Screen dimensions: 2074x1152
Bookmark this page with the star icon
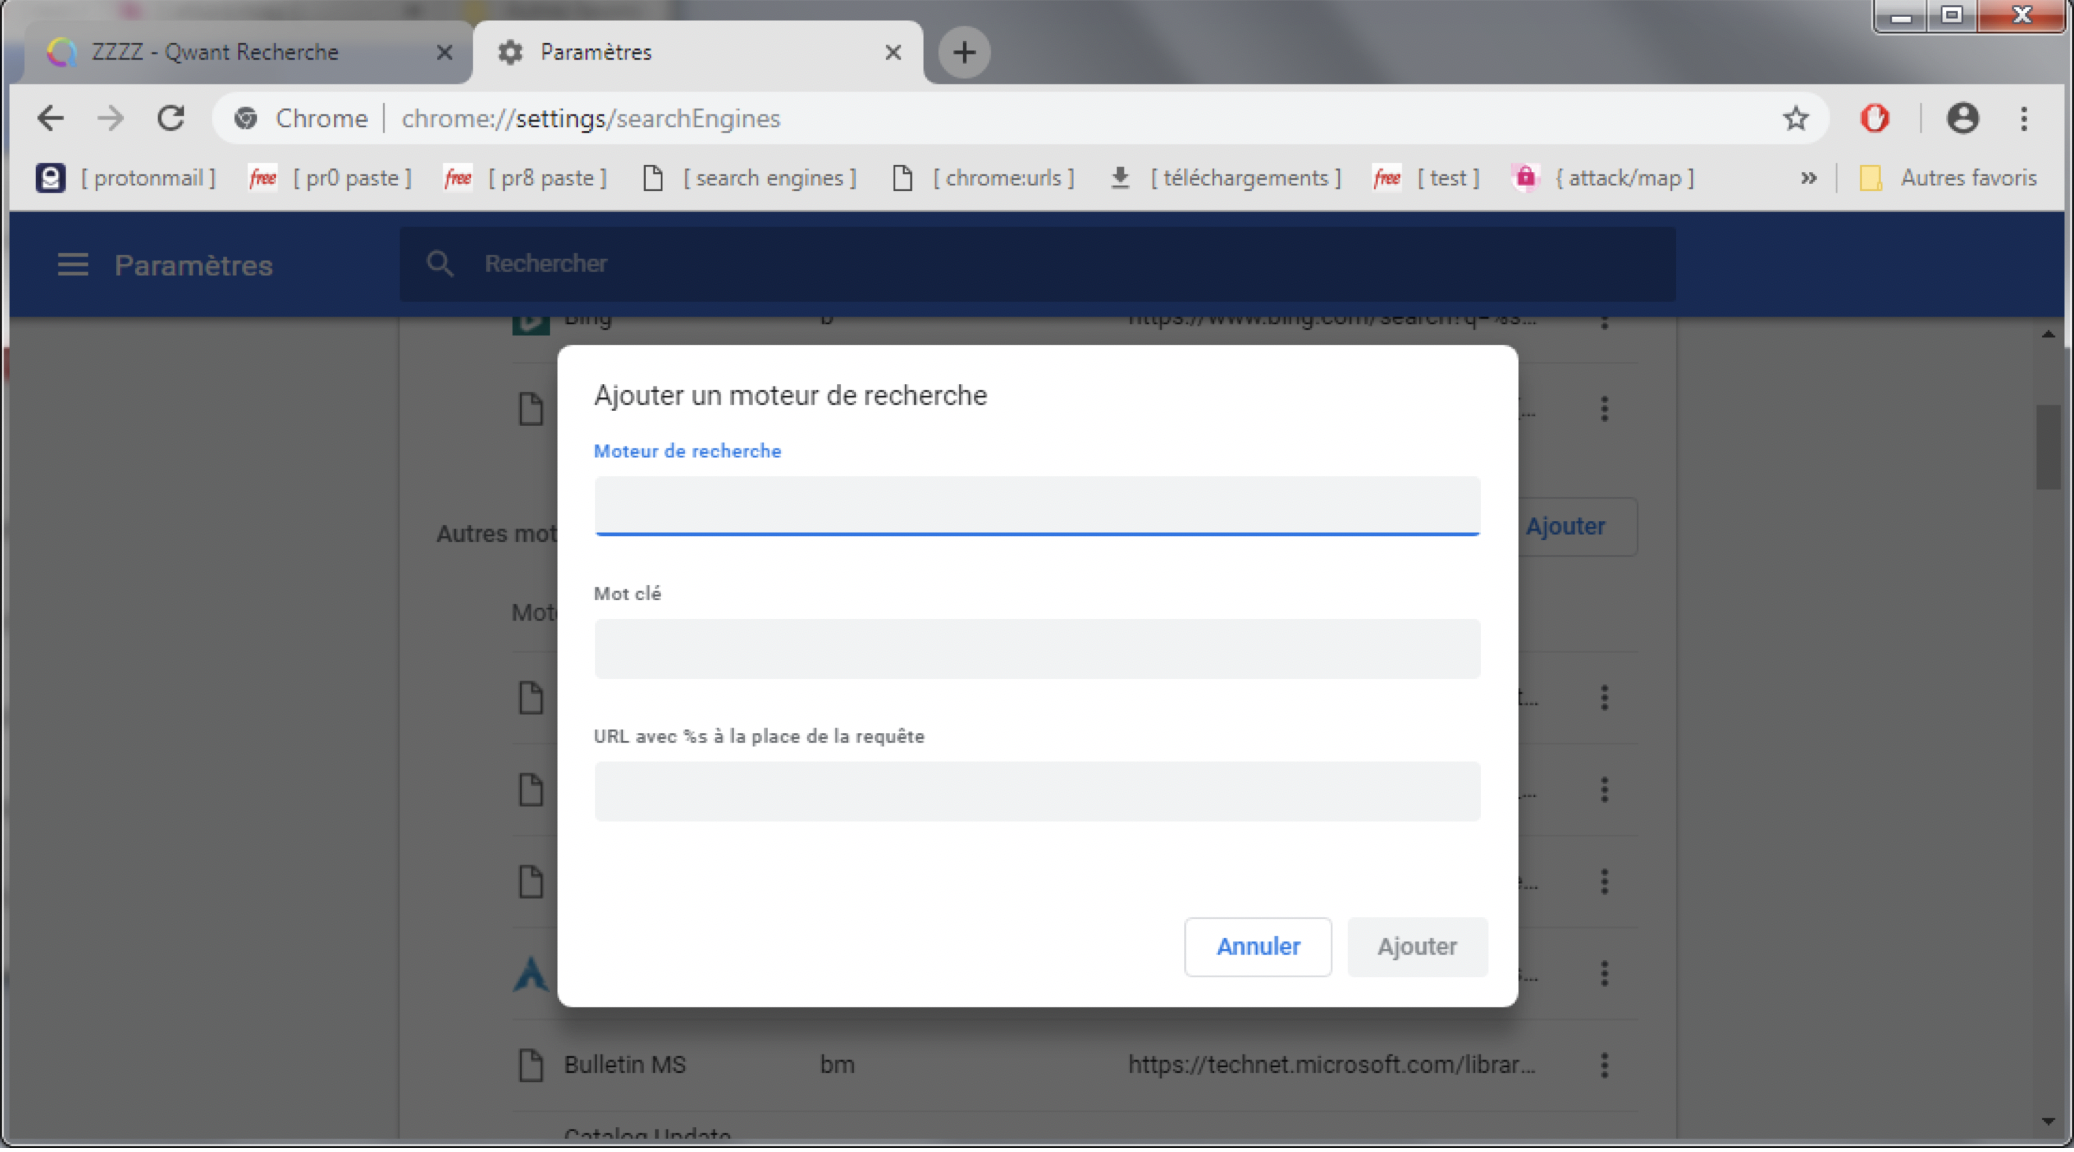pyautogui.click(x=1796, y=119)
